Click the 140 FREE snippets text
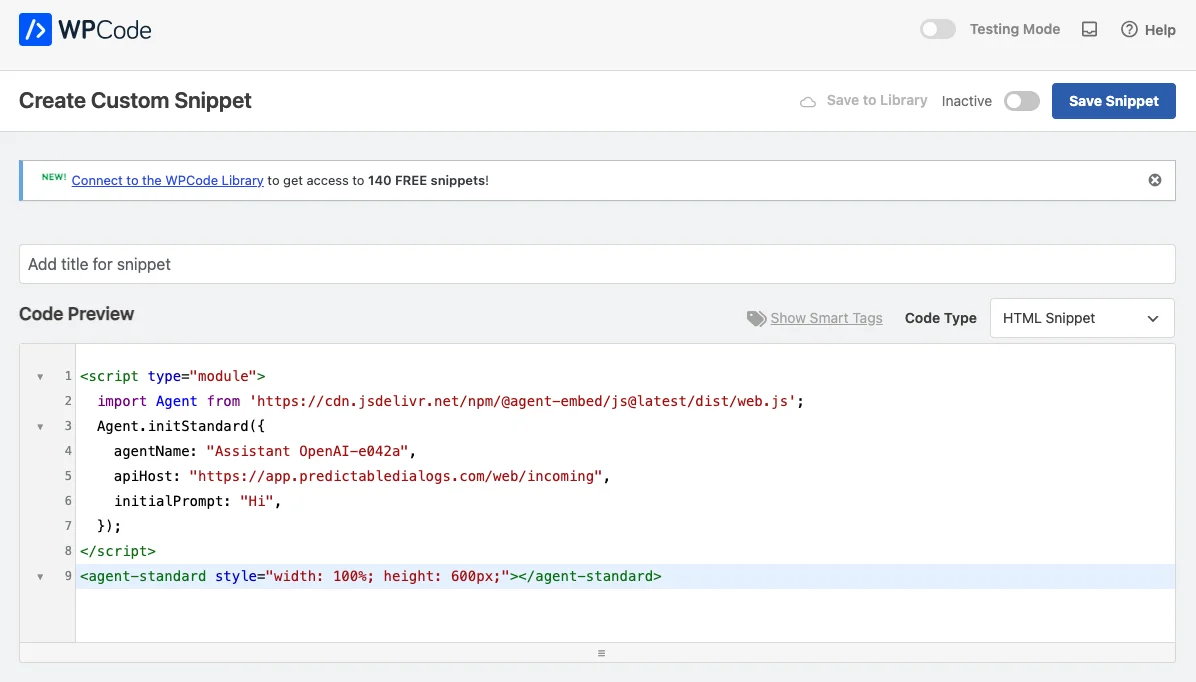Screen dimensions: 1196x682 [x=426, y=180]
